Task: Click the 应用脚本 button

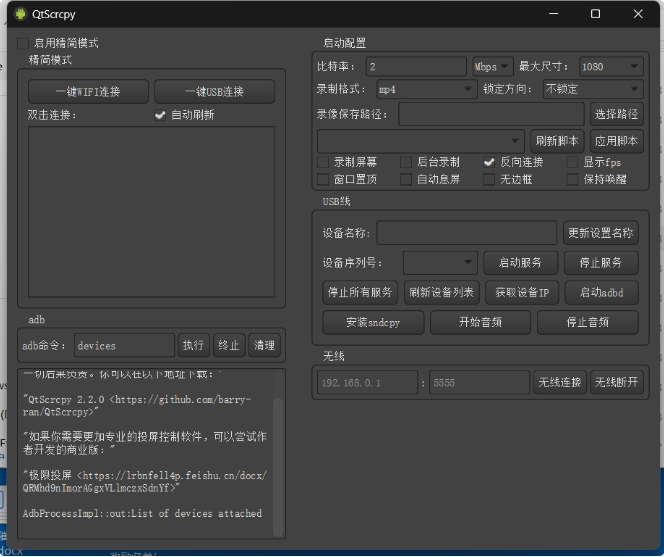Action: point(617,141)
